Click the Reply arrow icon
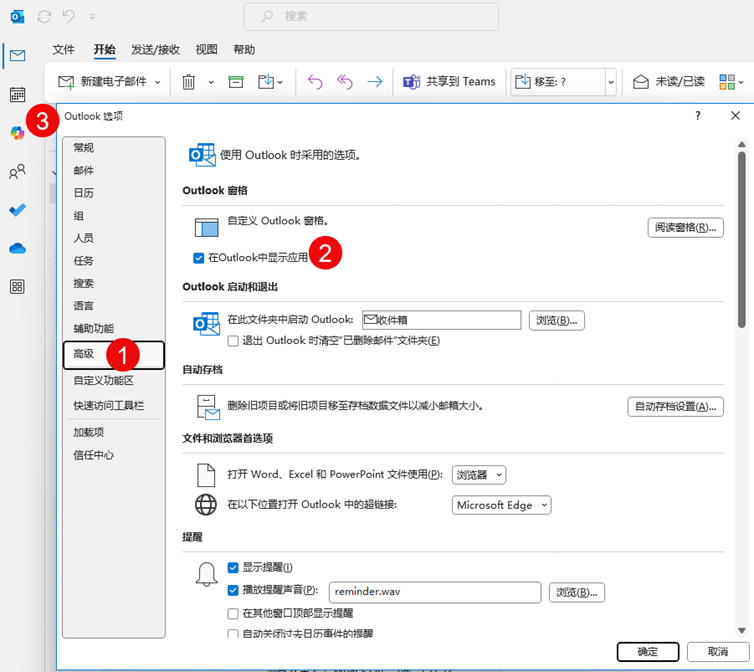Image resolution: width=754 pixels, height=672 pixels. (315, 82)
